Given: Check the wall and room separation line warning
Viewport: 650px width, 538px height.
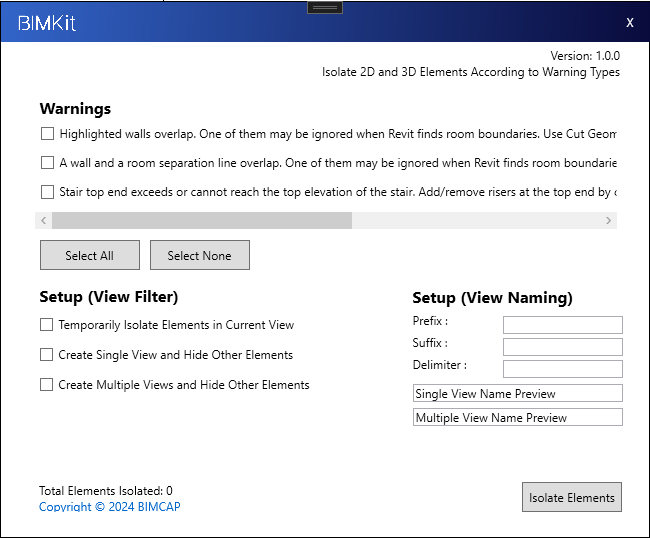Looking at the screenshot, I should coord(47,163).
